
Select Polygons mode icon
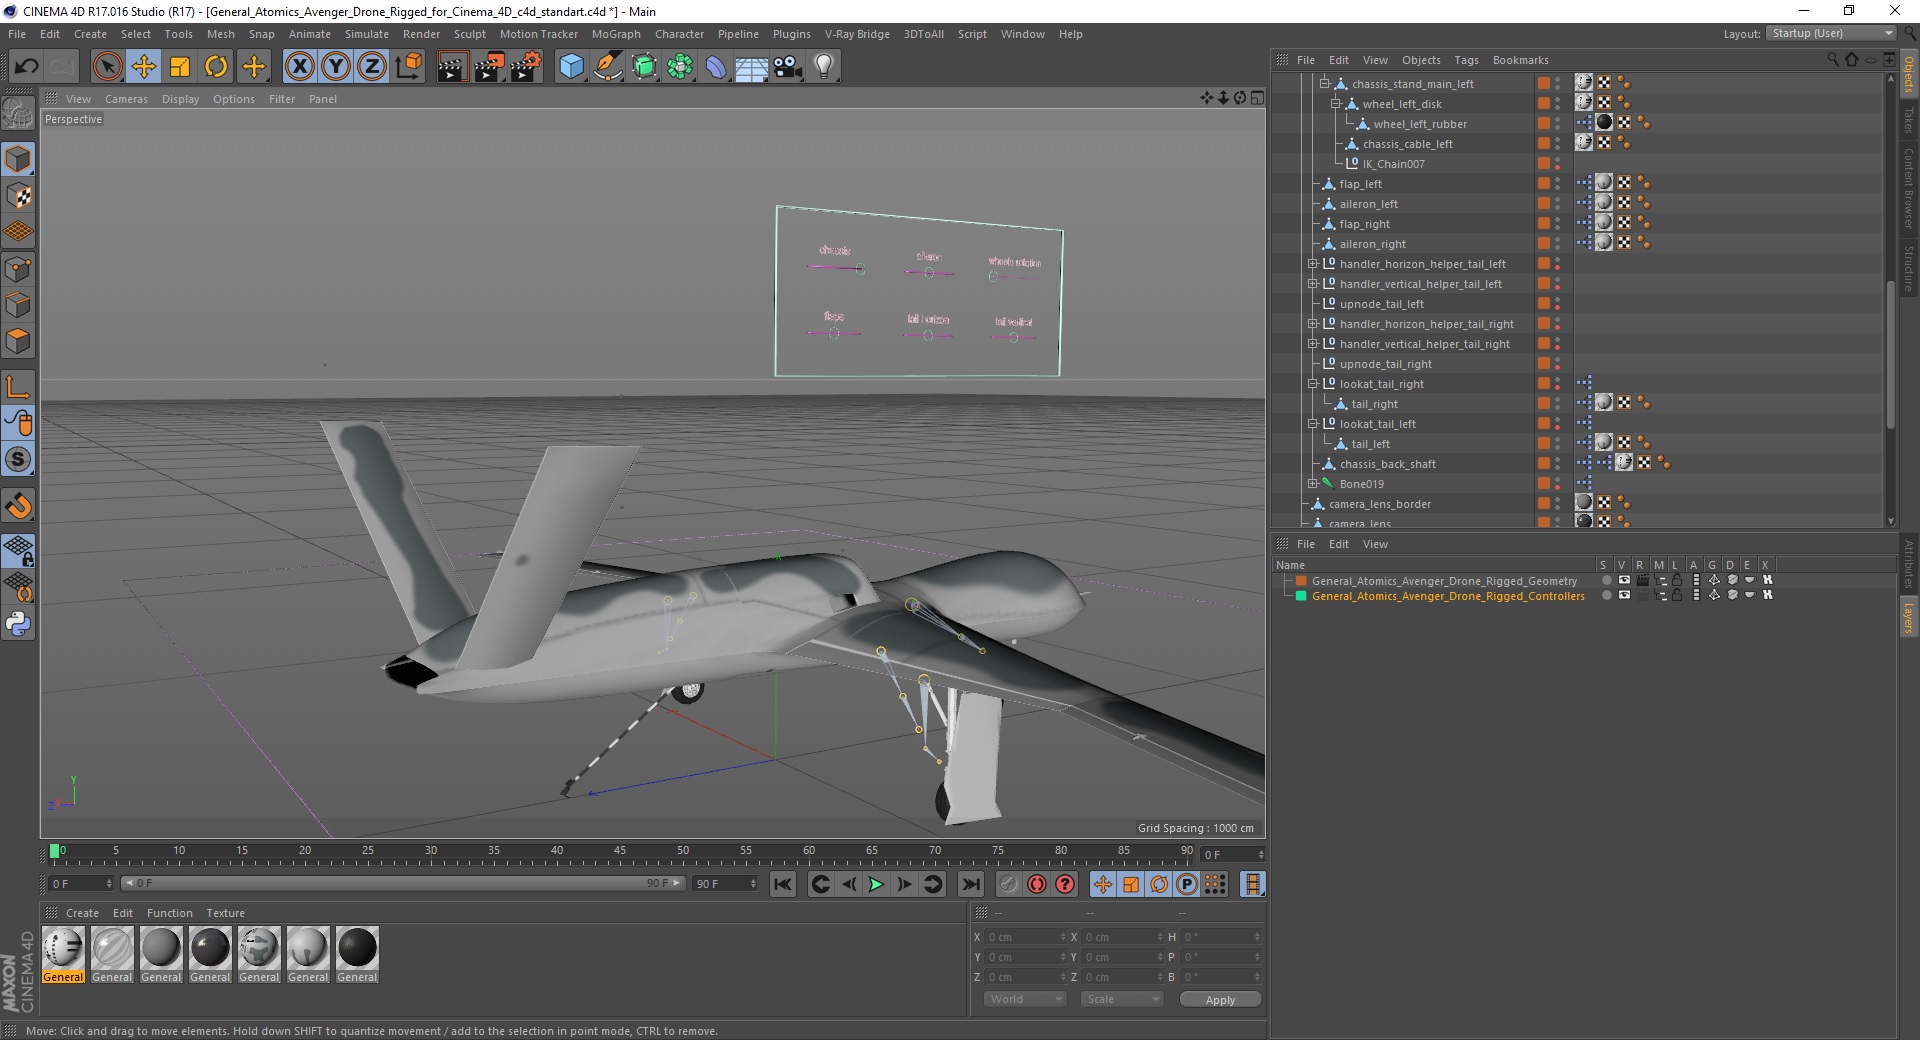click(x=18, y=341)
